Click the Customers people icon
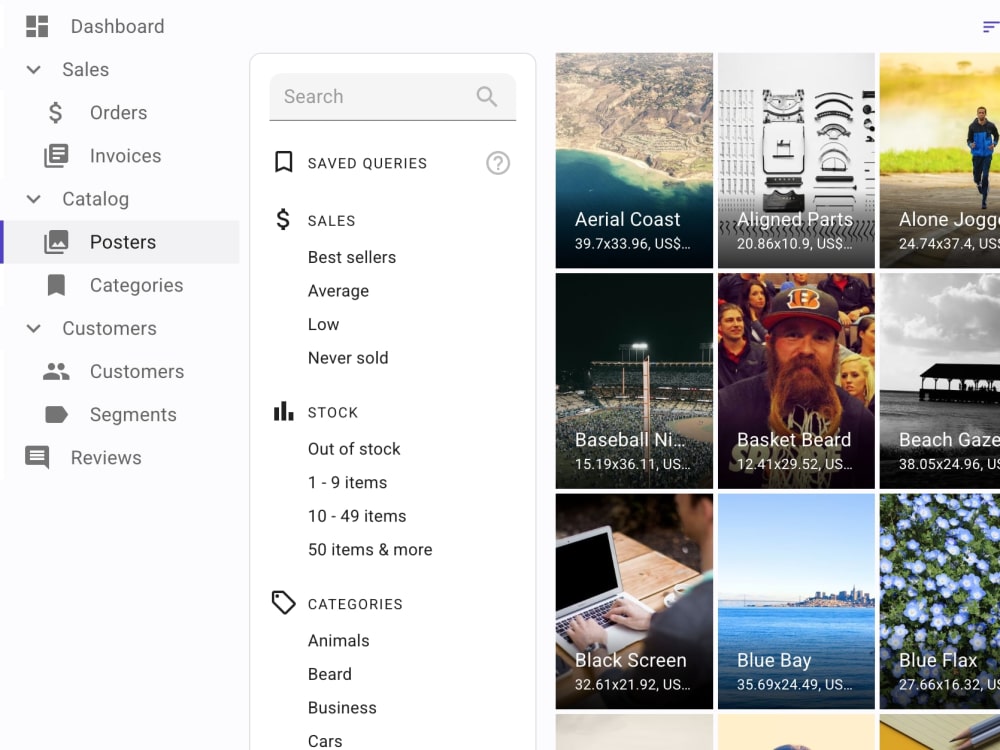The width and height of the screenshot is (1000, 750). [x=56, y=372]
